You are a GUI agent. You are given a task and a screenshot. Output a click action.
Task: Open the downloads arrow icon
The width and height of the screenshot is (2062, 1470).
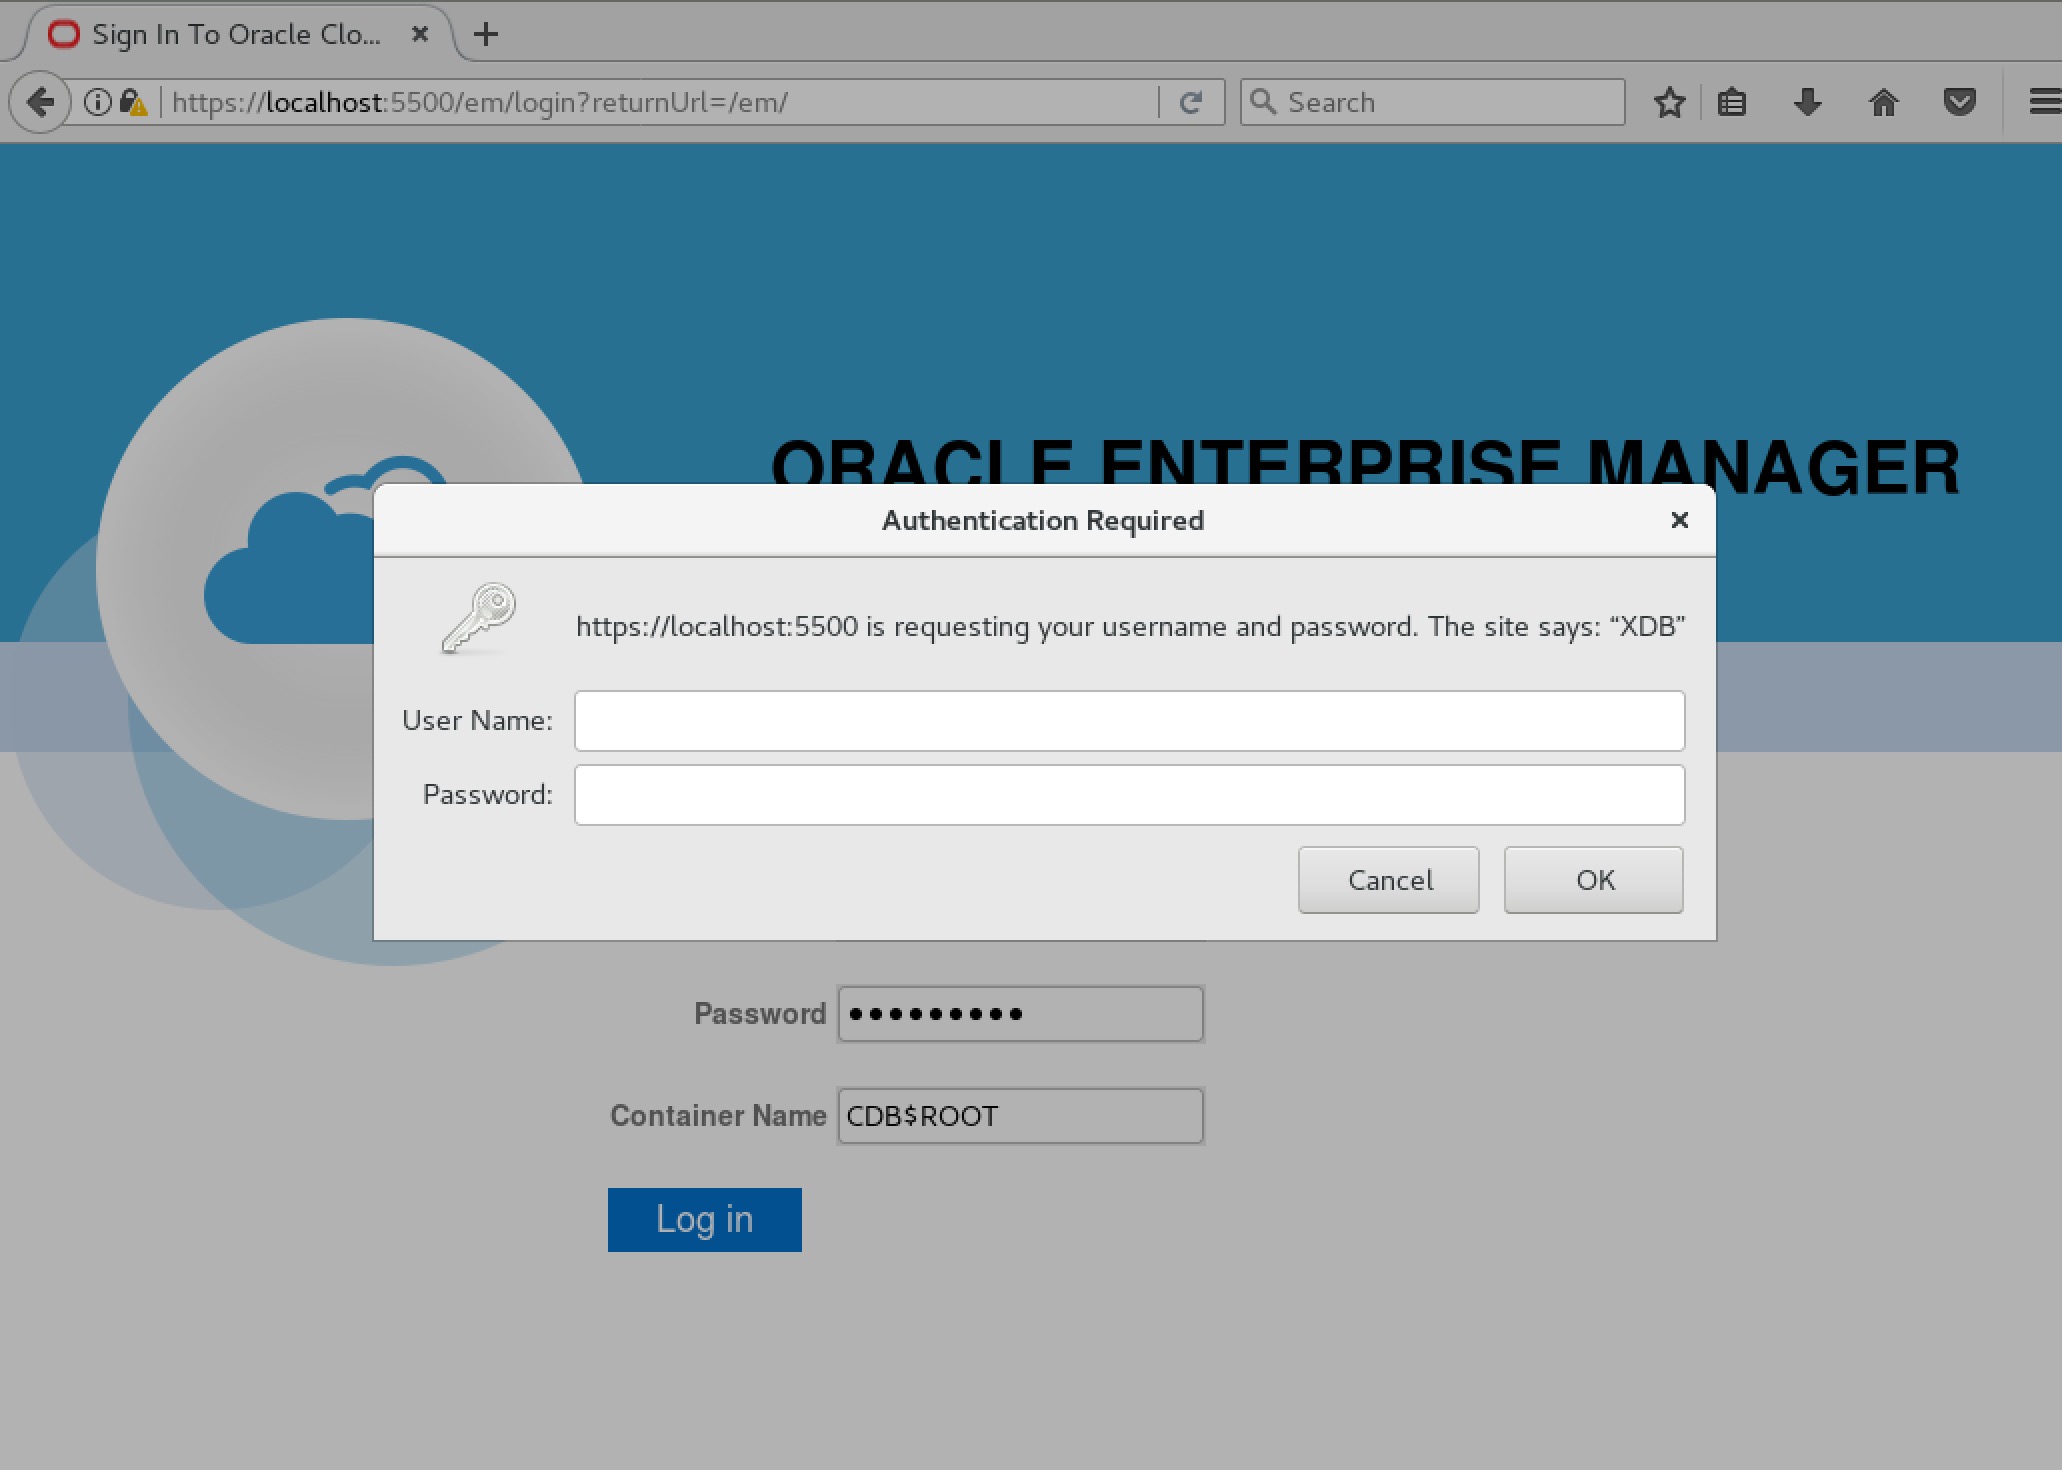pos(1807,102)
